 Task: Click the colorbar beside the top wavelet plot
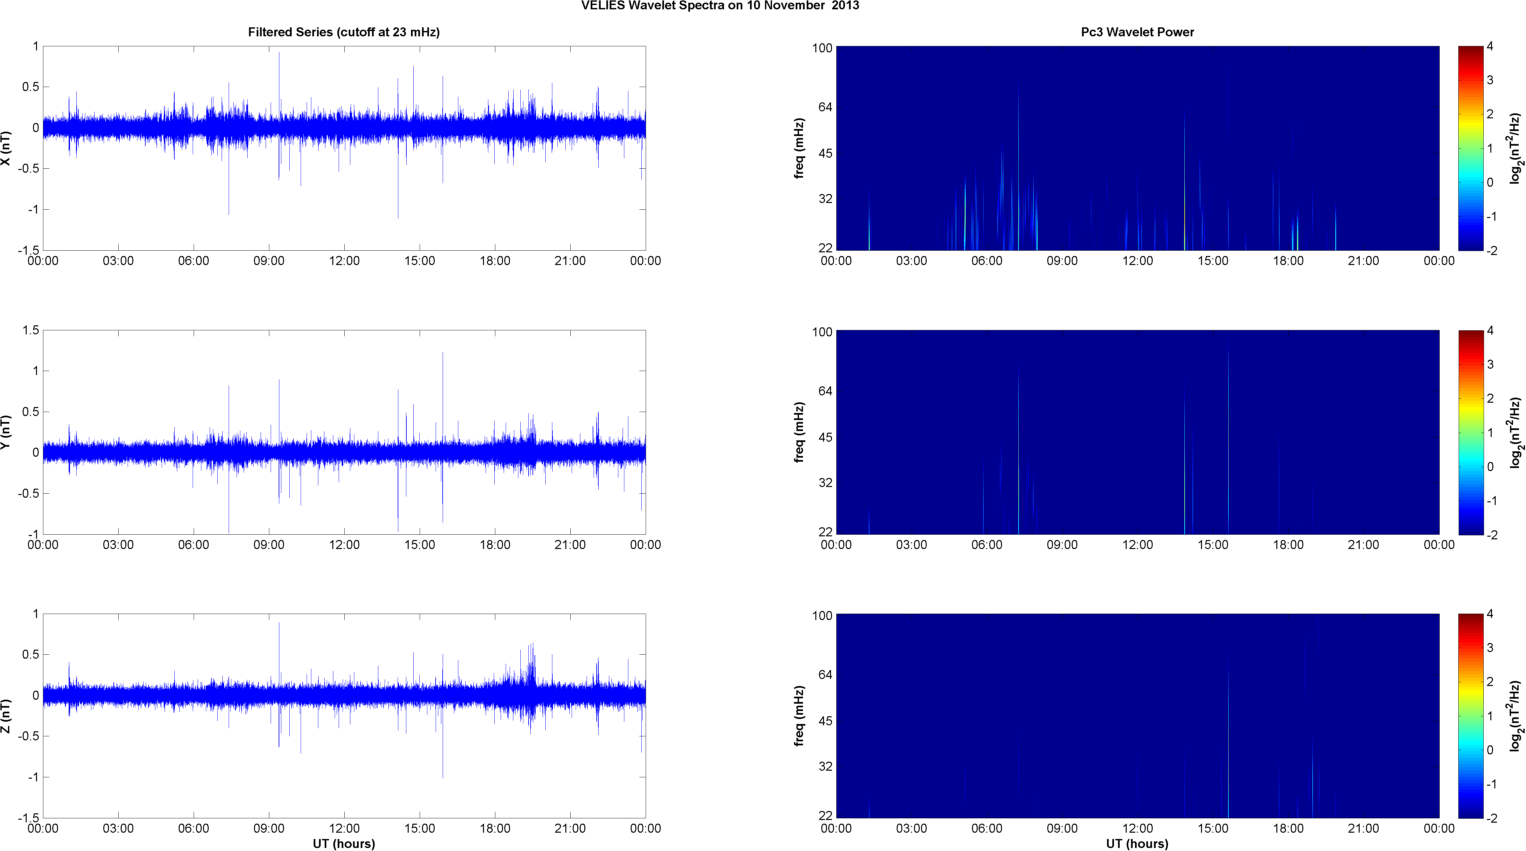[1470, 148]
